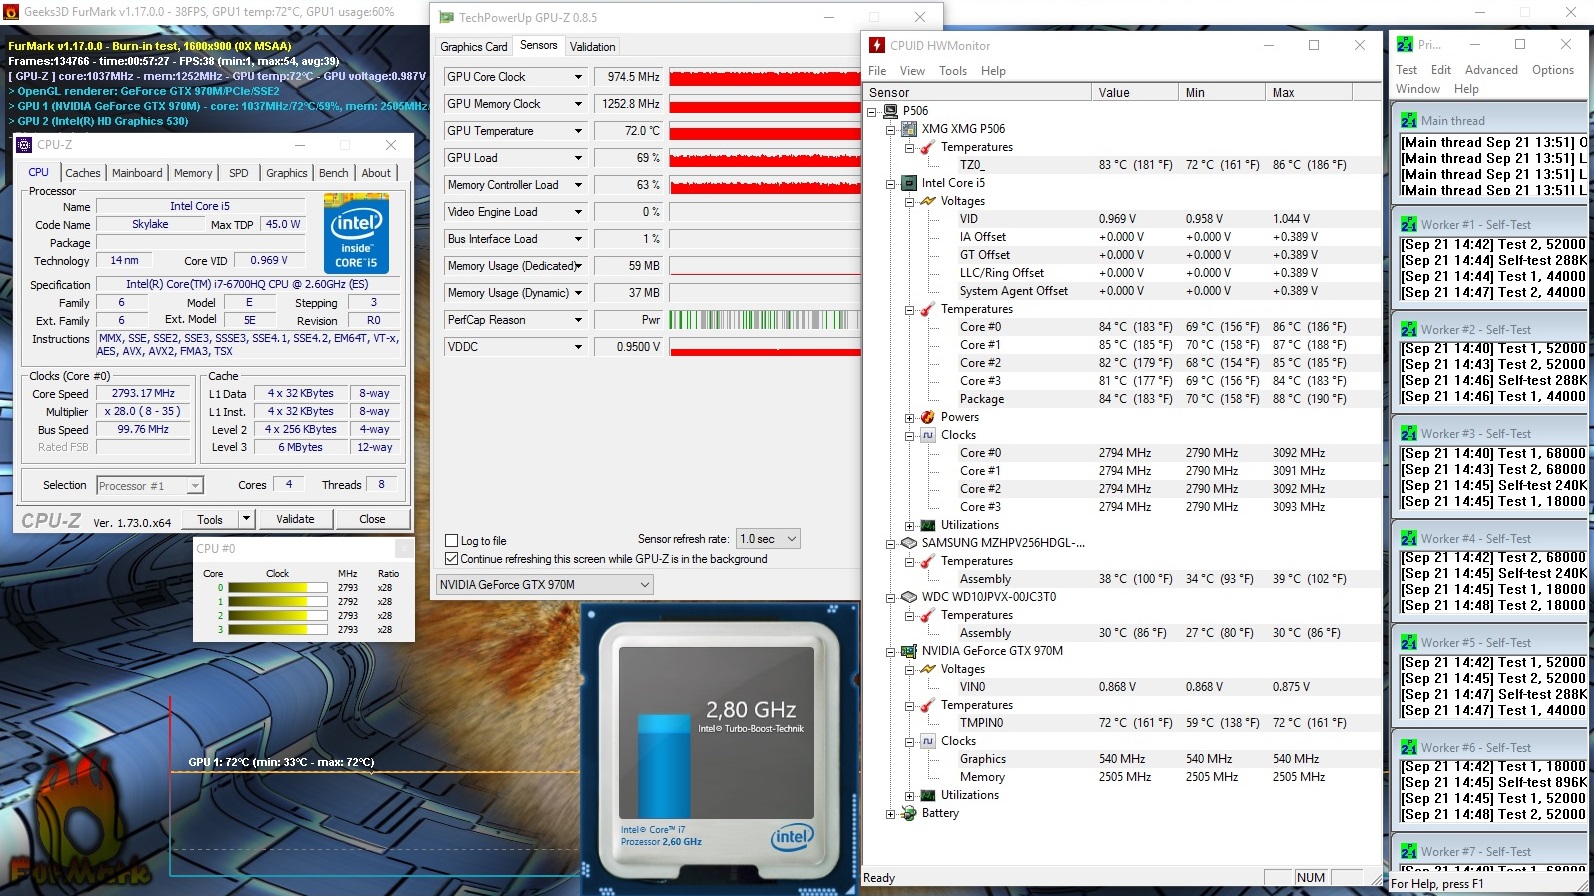Click the Sensor column header in HWMonitor
This screenshot has height=896, width=1594.
click(x=977, y=92)
